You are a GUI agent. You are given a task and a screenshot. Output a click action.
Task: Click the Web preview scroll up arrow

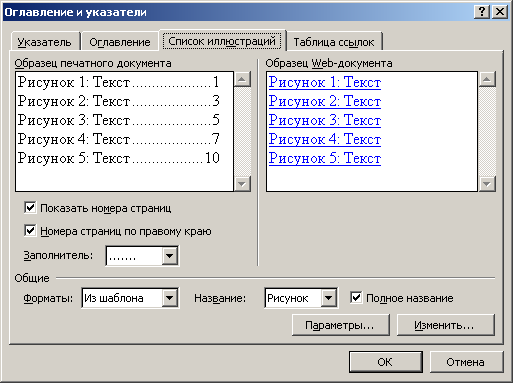pos(487,79)
